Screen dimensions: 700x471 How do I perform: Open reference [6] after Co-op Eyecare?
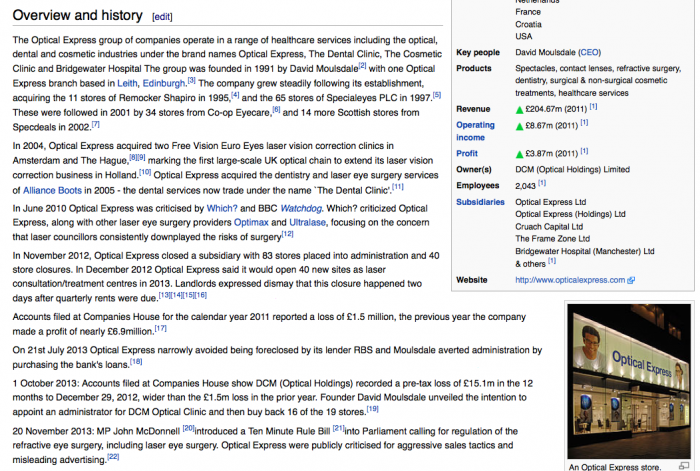click(x=276, y=110)
